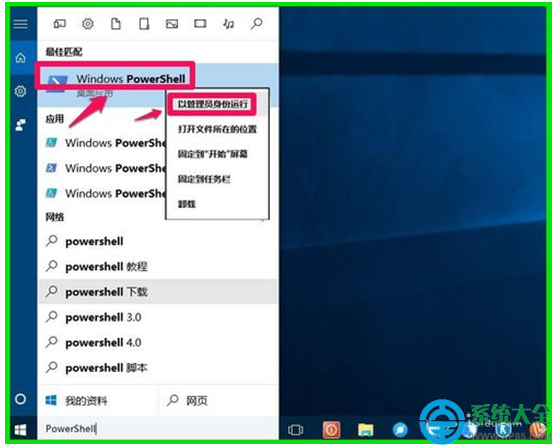This screenshot has height=447, width=554.
Task: Filter search by folders tablet icon
Action: coord(144,24)
